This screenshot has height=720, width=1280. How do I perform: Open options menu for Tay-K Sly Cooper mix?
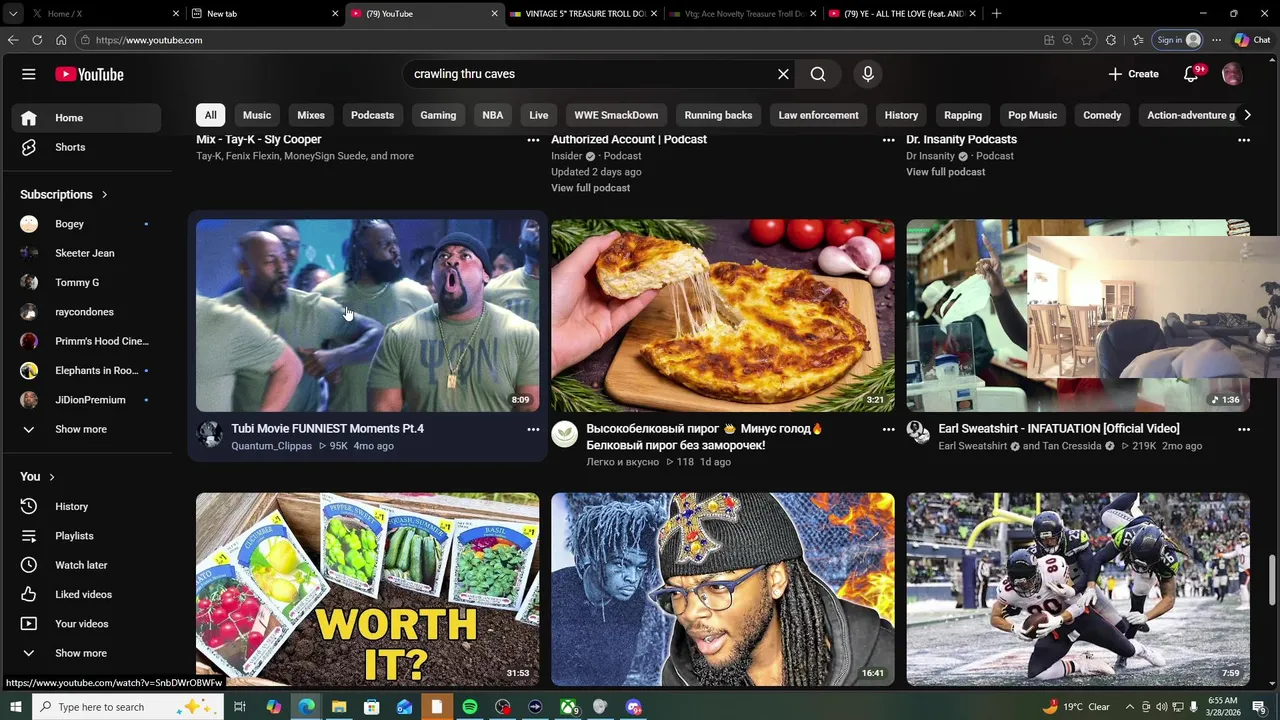point(533,140)
